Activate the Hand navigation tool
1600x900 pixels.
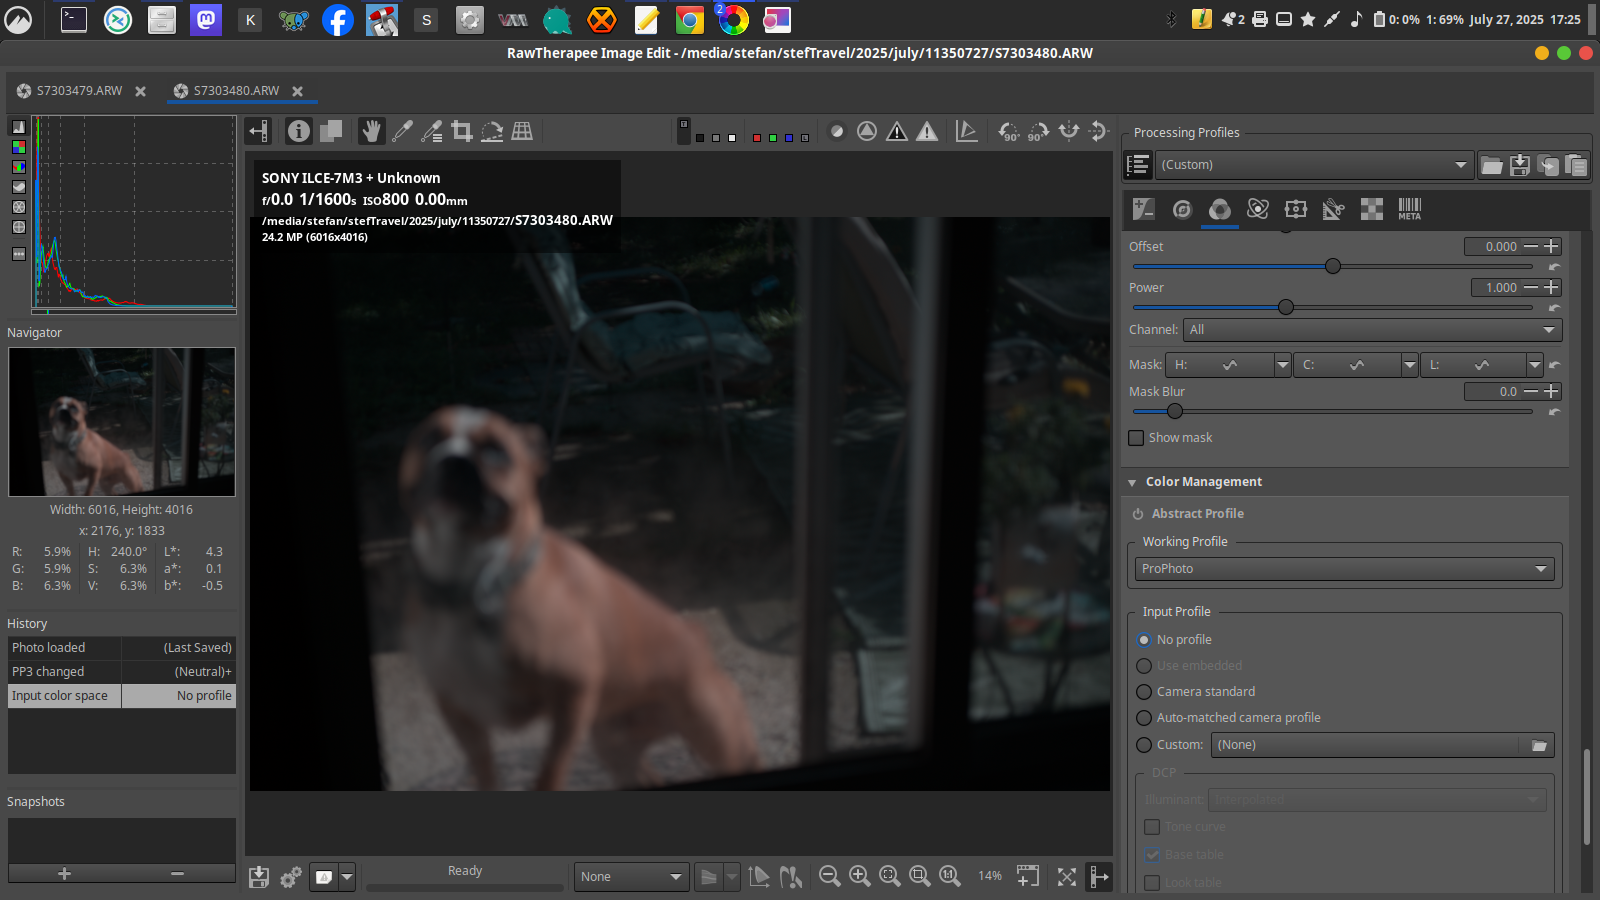click(372, 131)
